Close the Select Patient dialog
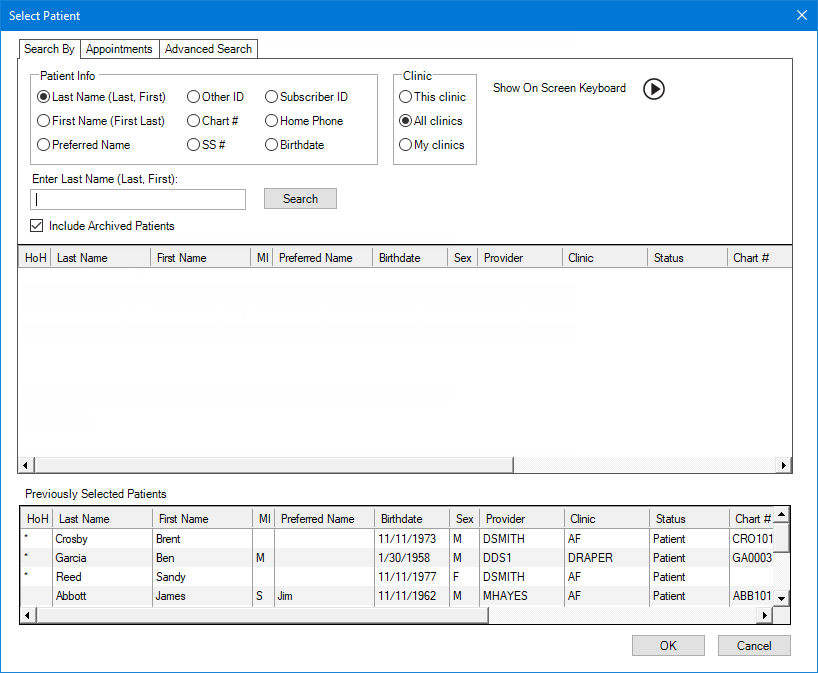Viewport: 818px width, 673px height. [x=801, y=15]
